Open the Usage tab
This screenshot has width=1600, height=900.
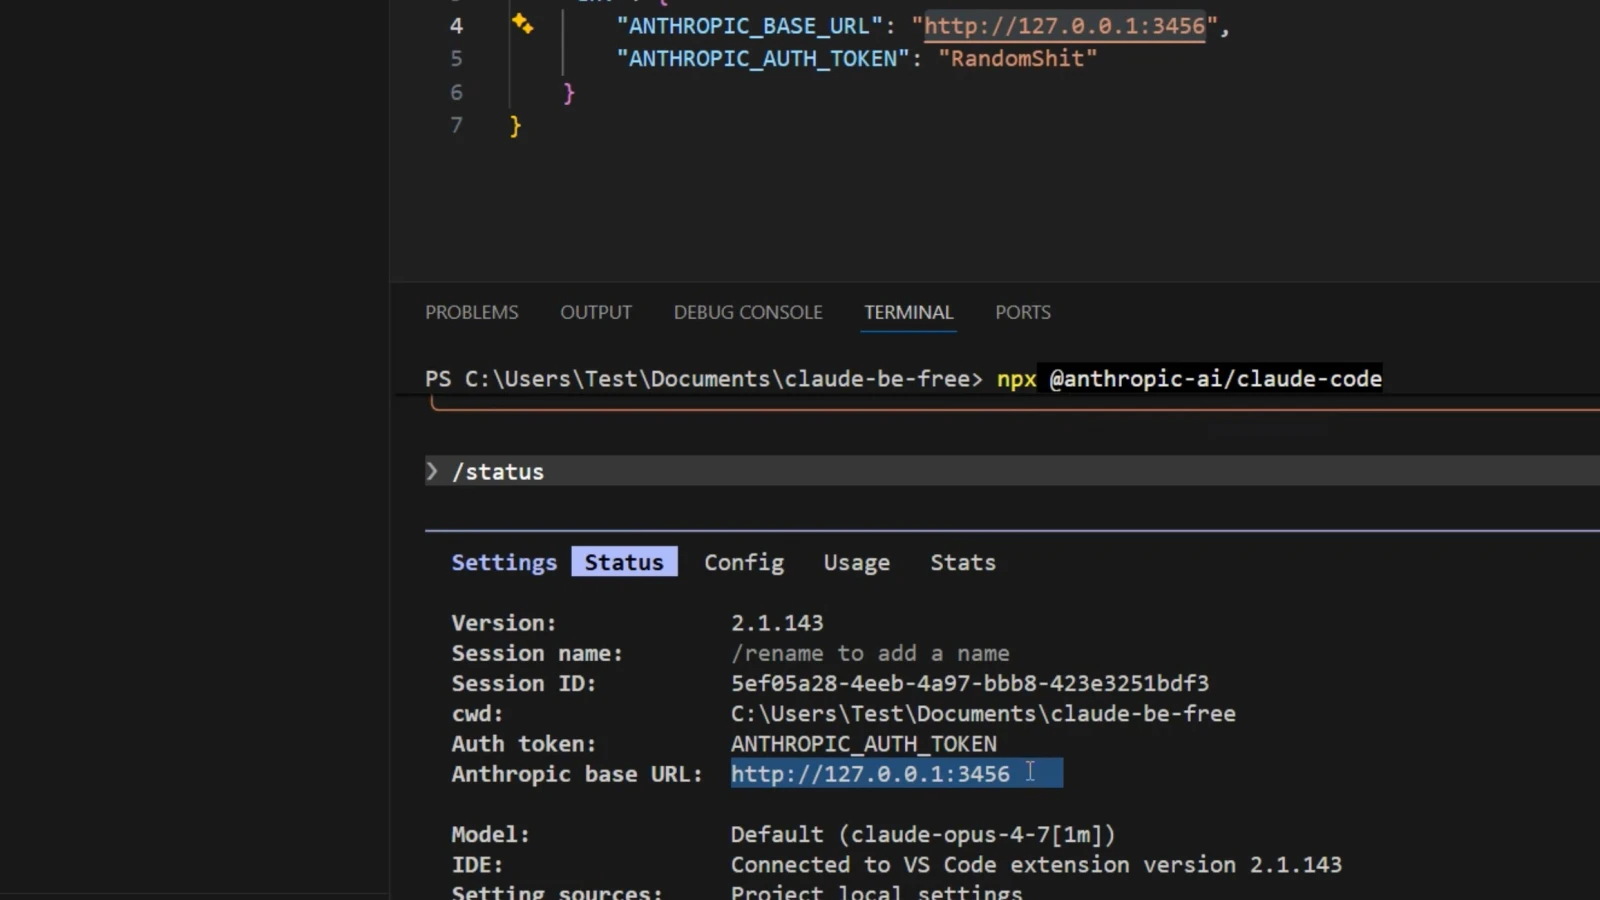(857, 562)
